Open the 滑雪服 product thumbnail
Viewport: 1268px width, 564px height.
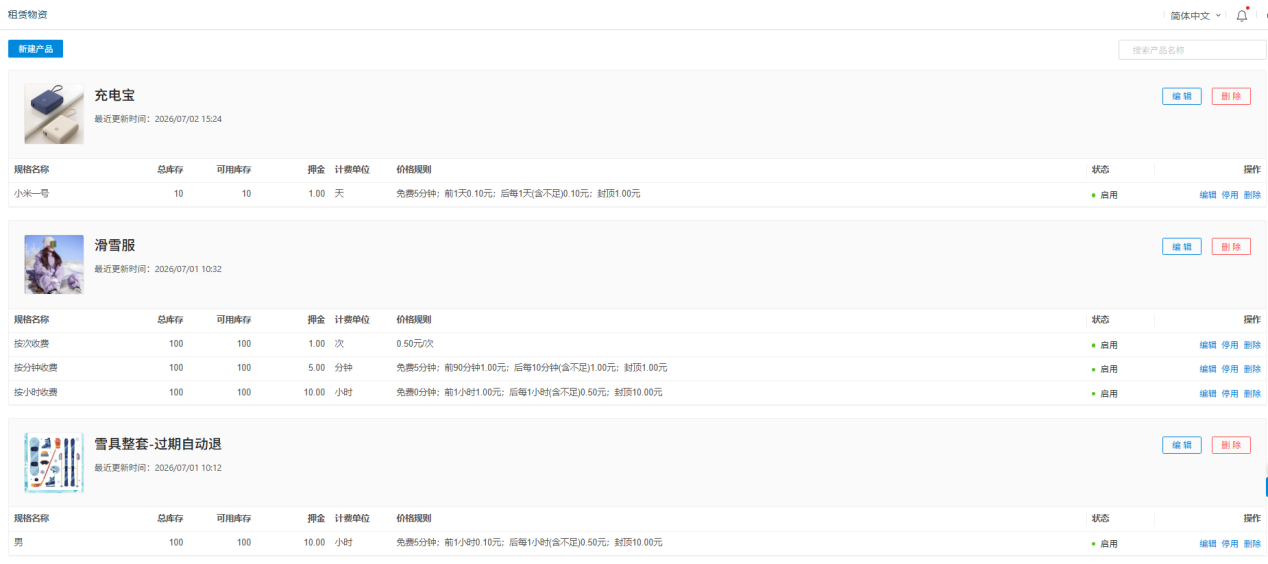(54, 264)
